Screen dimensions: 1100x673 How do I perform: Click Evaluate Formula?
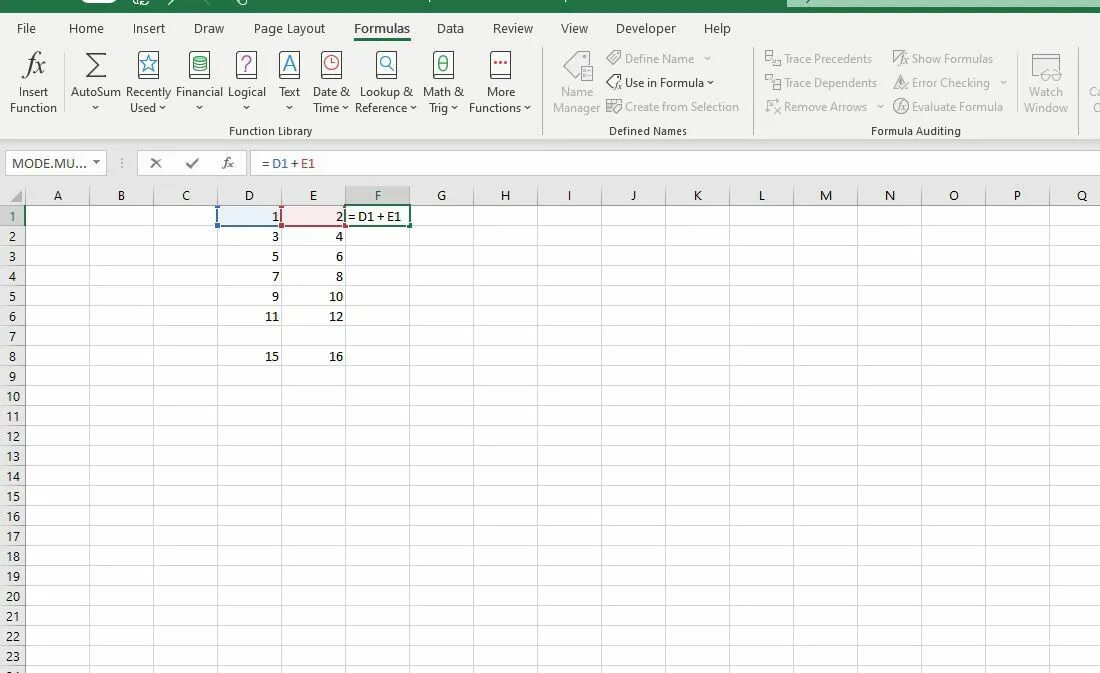pyautogui.click(x=948, y=107)
